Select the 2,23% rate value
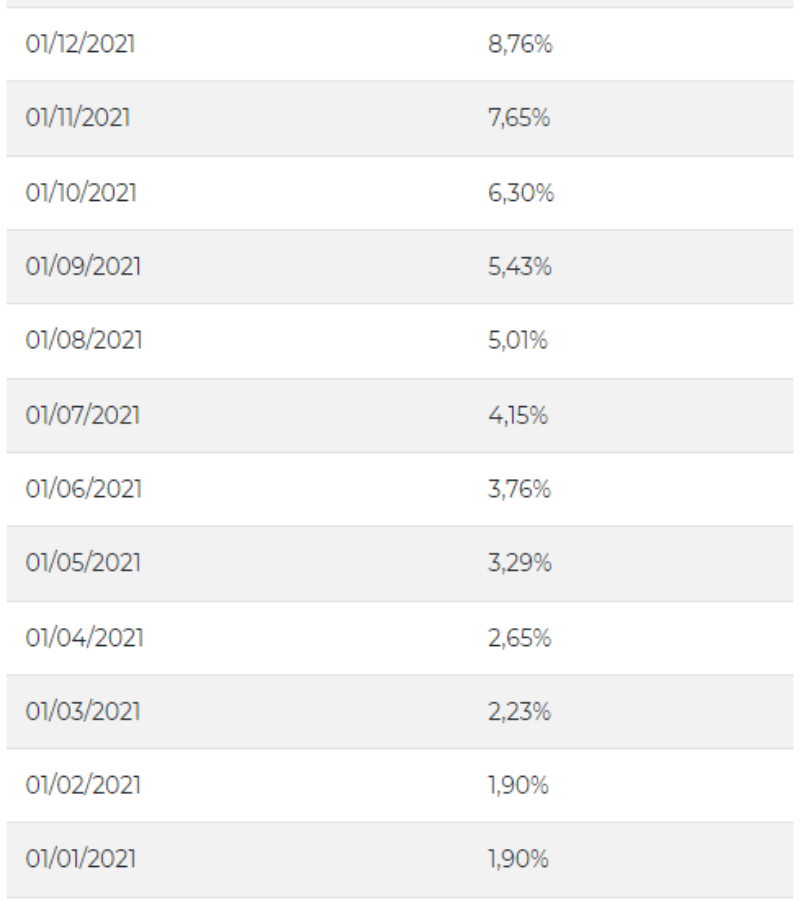Image resolution: width=800 pixels, height=901 pixels. coord(518,712)
